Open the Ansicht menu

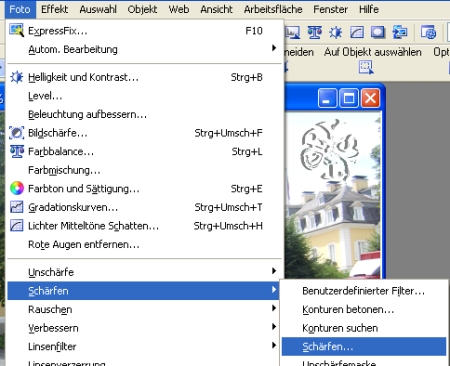point(216,9)
